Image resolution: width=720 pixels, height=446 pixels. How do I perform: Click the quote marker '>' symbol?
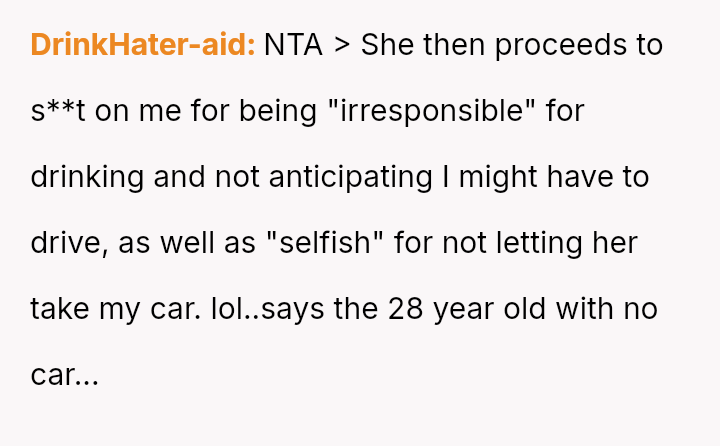point(342,45)
